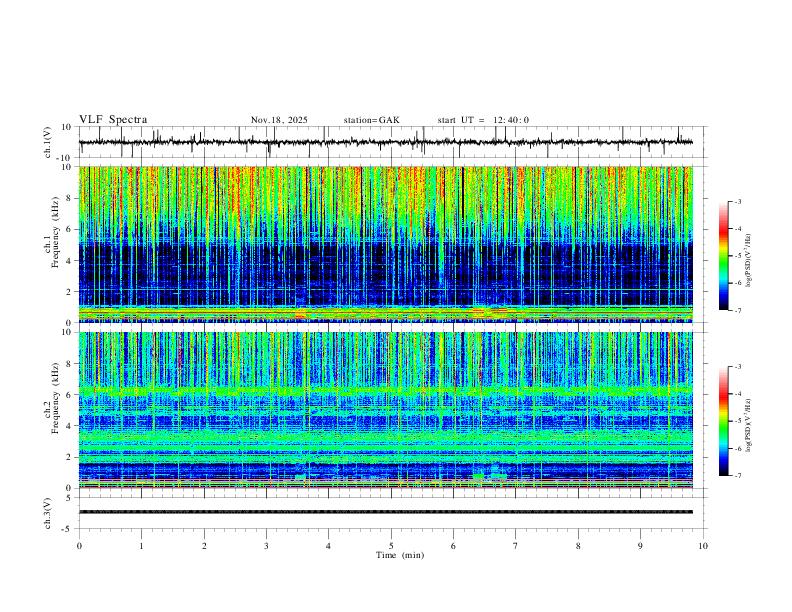Click the "2" kHz tick of ch.1 spectrogram

[x=70, y=292]
